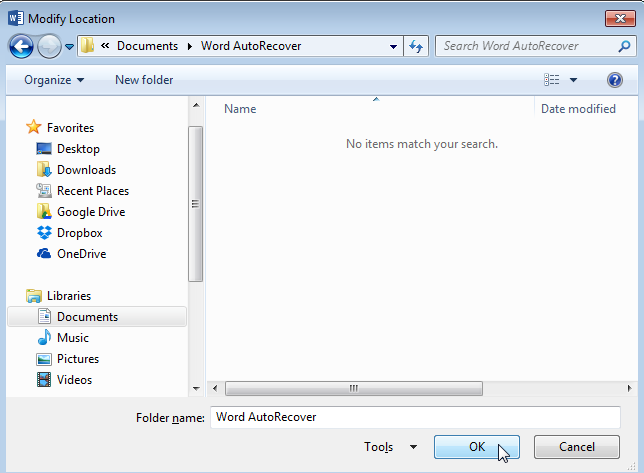
Task: Expand the Organize menu
Action: [x=54, y=80]
